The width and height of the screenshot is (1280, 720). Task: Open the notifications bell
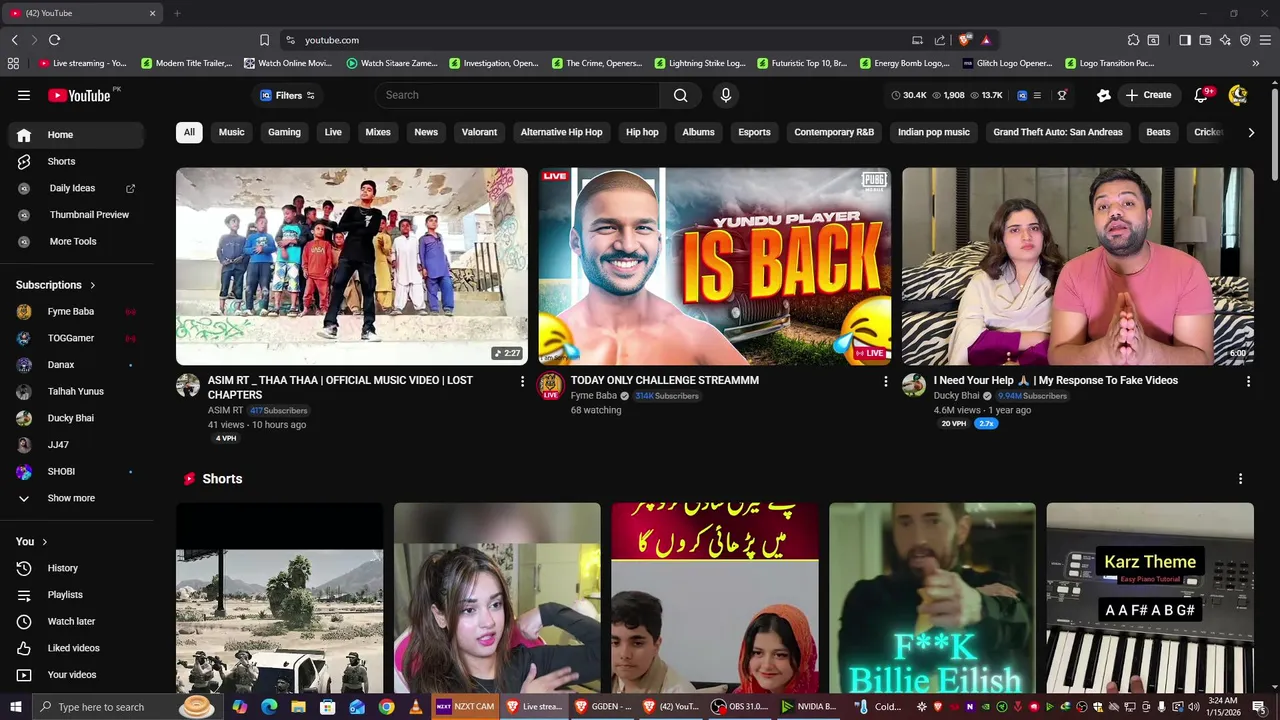point(1202,95)
